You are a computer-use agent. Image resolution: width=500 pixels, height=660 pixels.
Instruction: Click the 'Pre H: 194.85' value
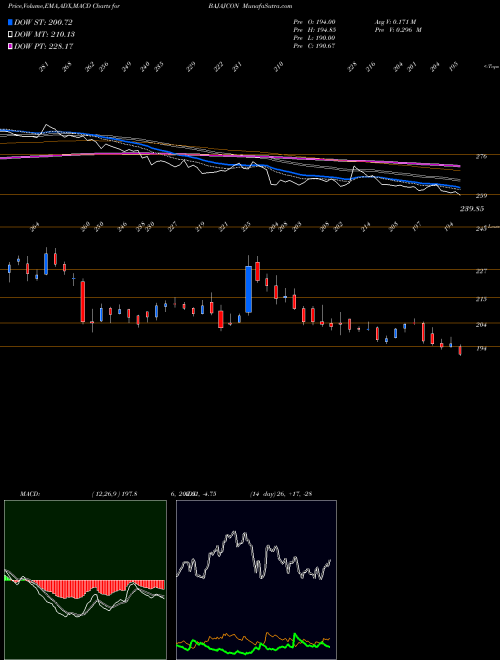click(x=314, y=30)
